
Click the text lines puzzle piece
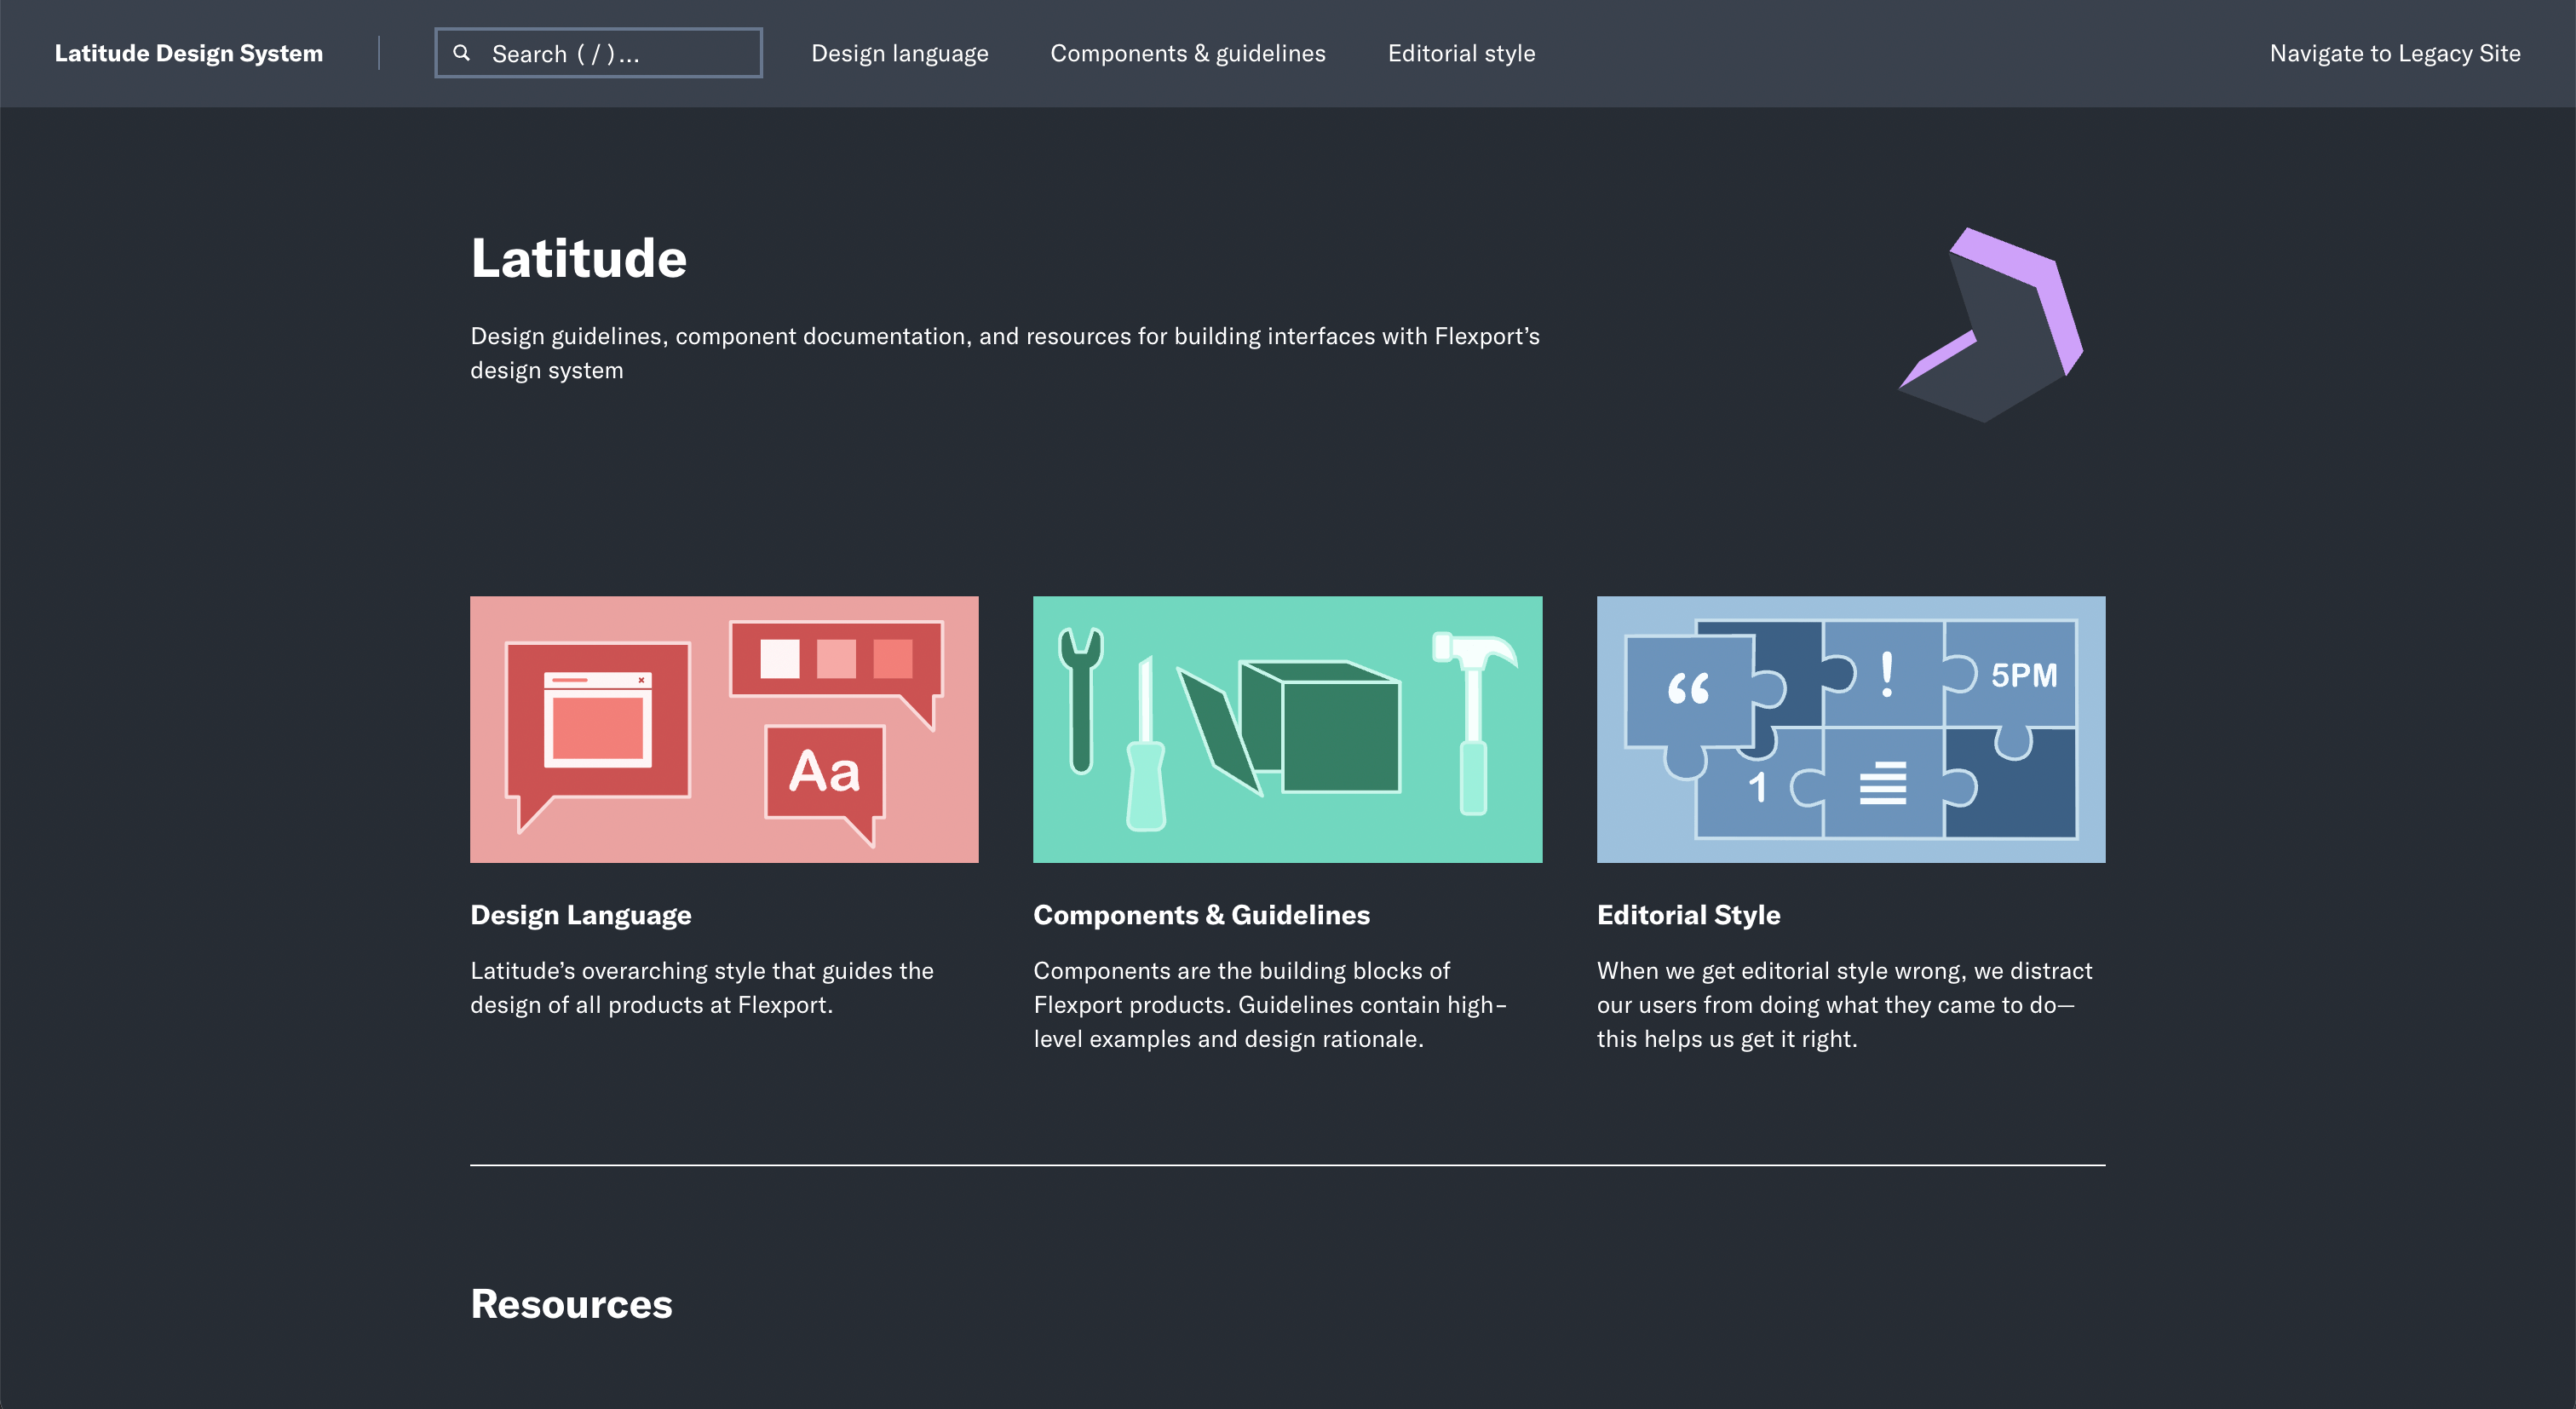click(x=1882, y=783)
